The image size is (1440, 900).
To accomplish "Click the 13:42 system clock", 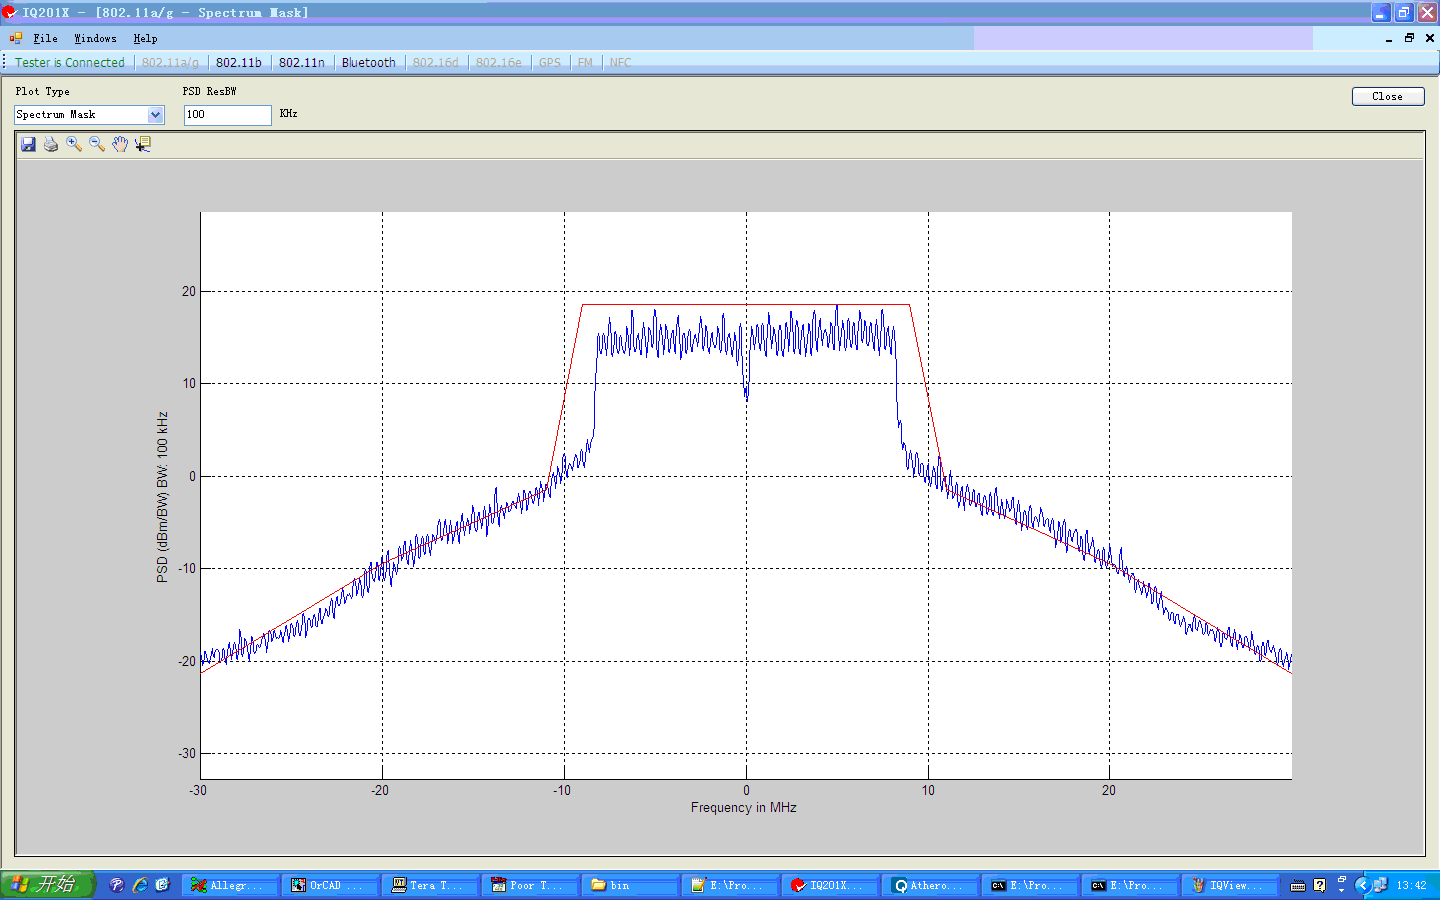I will coord(1411,885).
